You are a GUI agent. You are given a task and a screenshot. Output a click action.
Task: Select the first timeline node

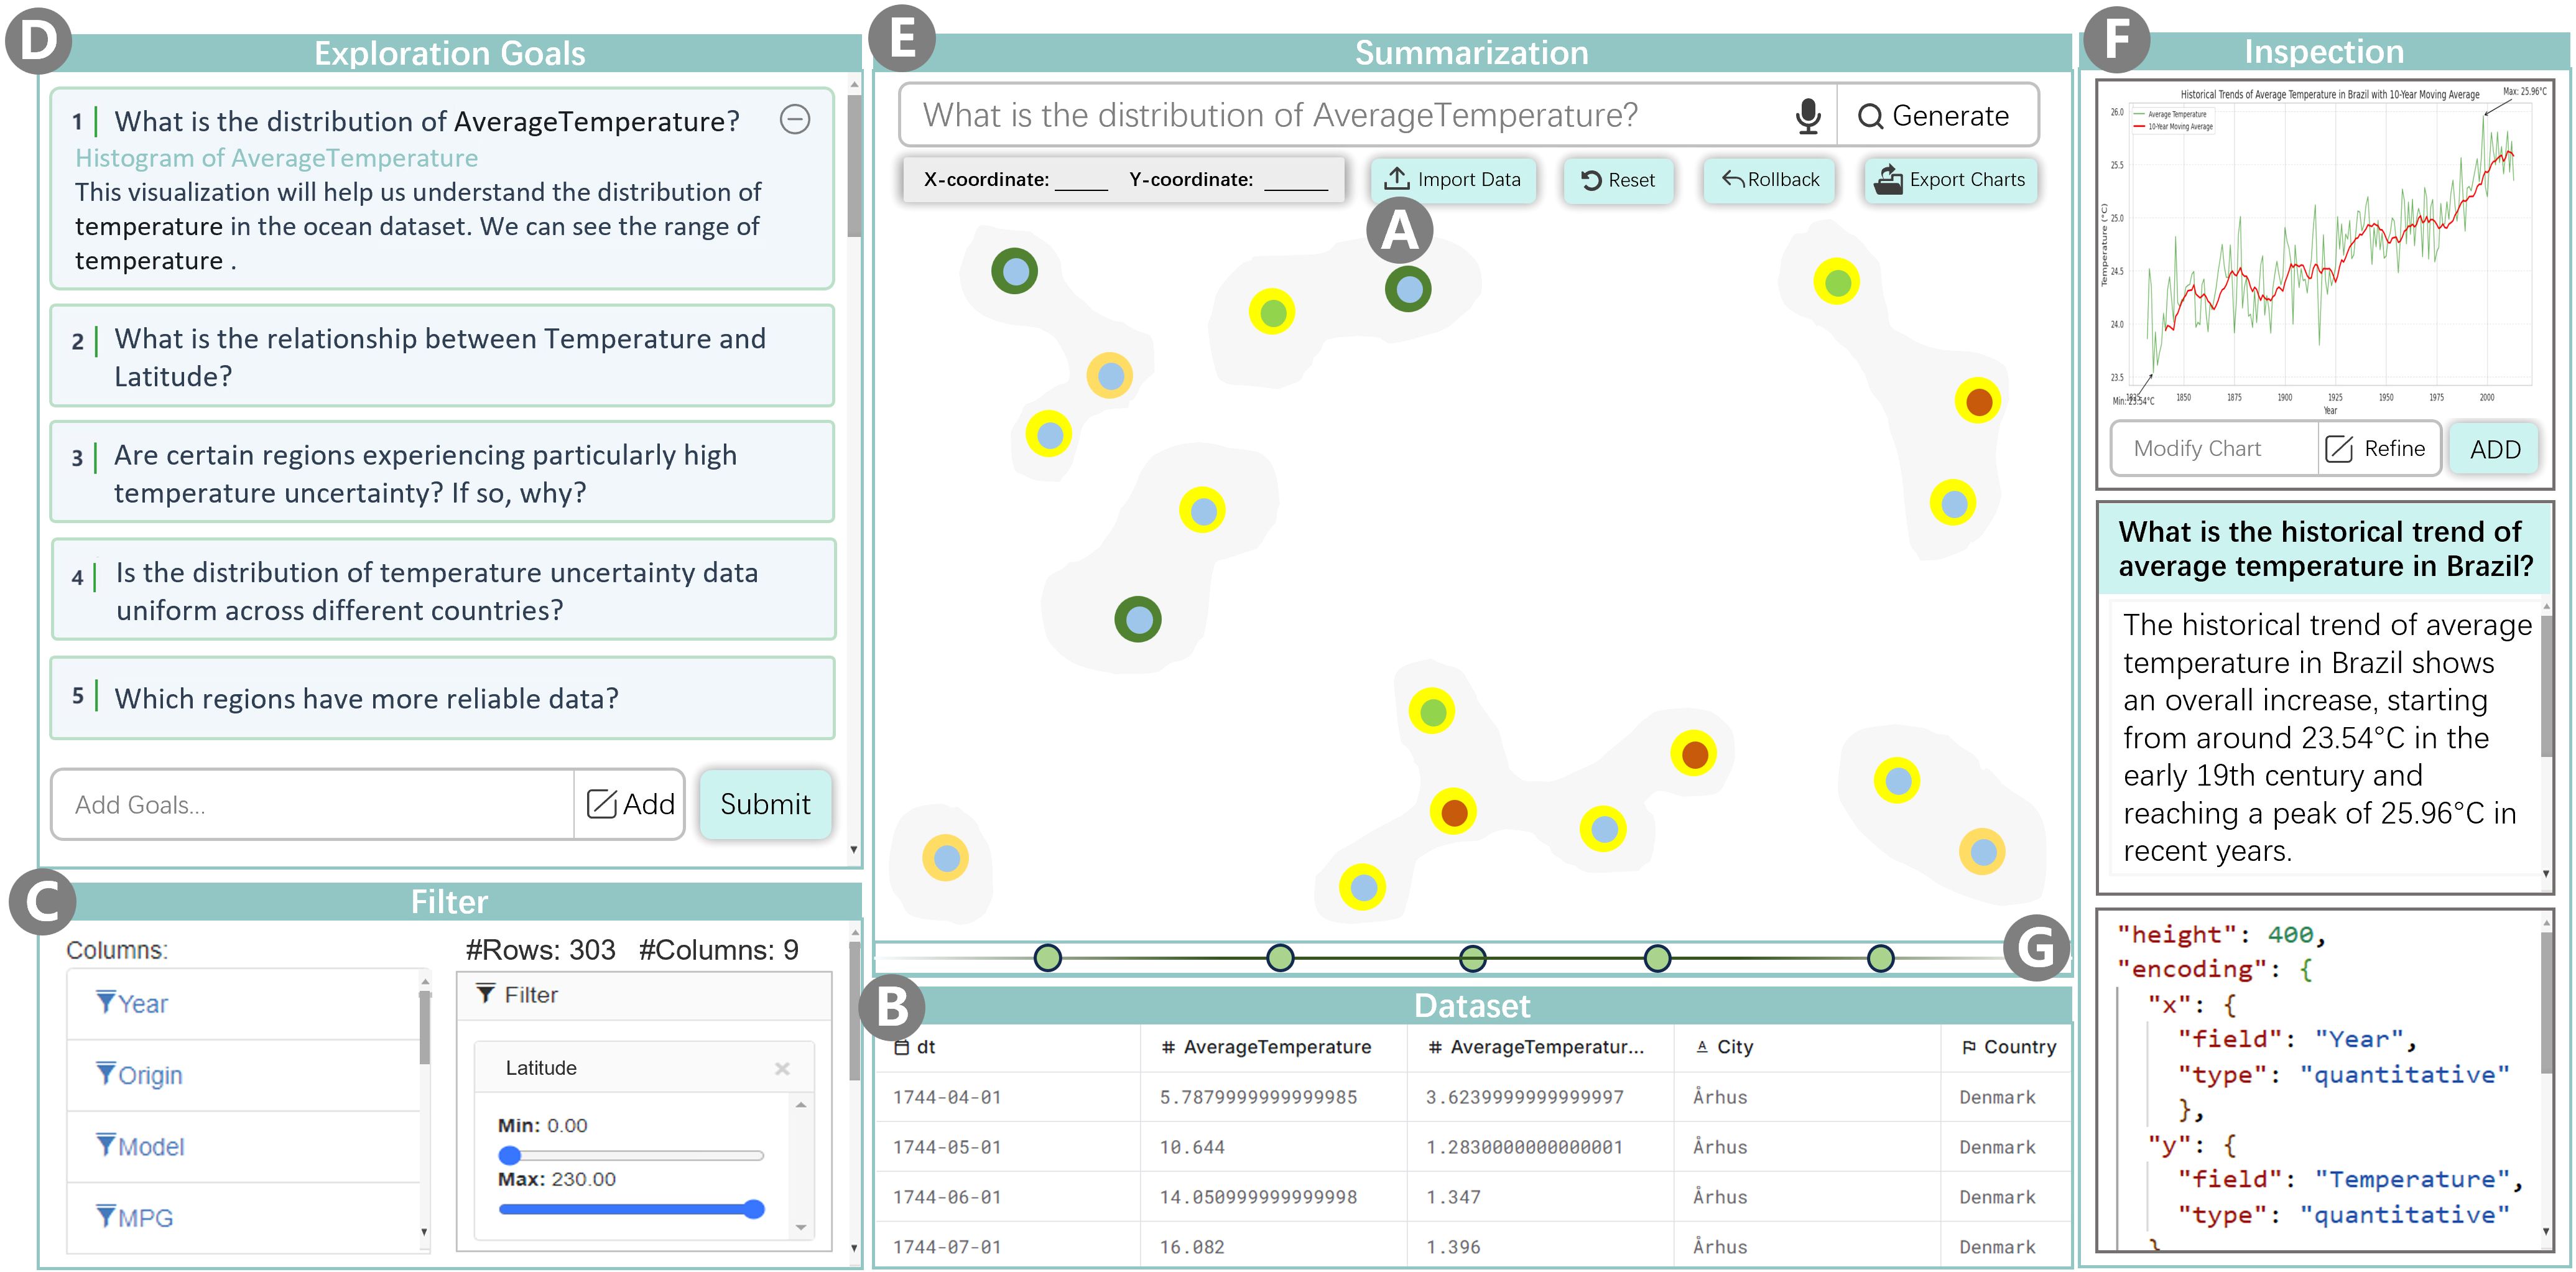[1047, 958]
